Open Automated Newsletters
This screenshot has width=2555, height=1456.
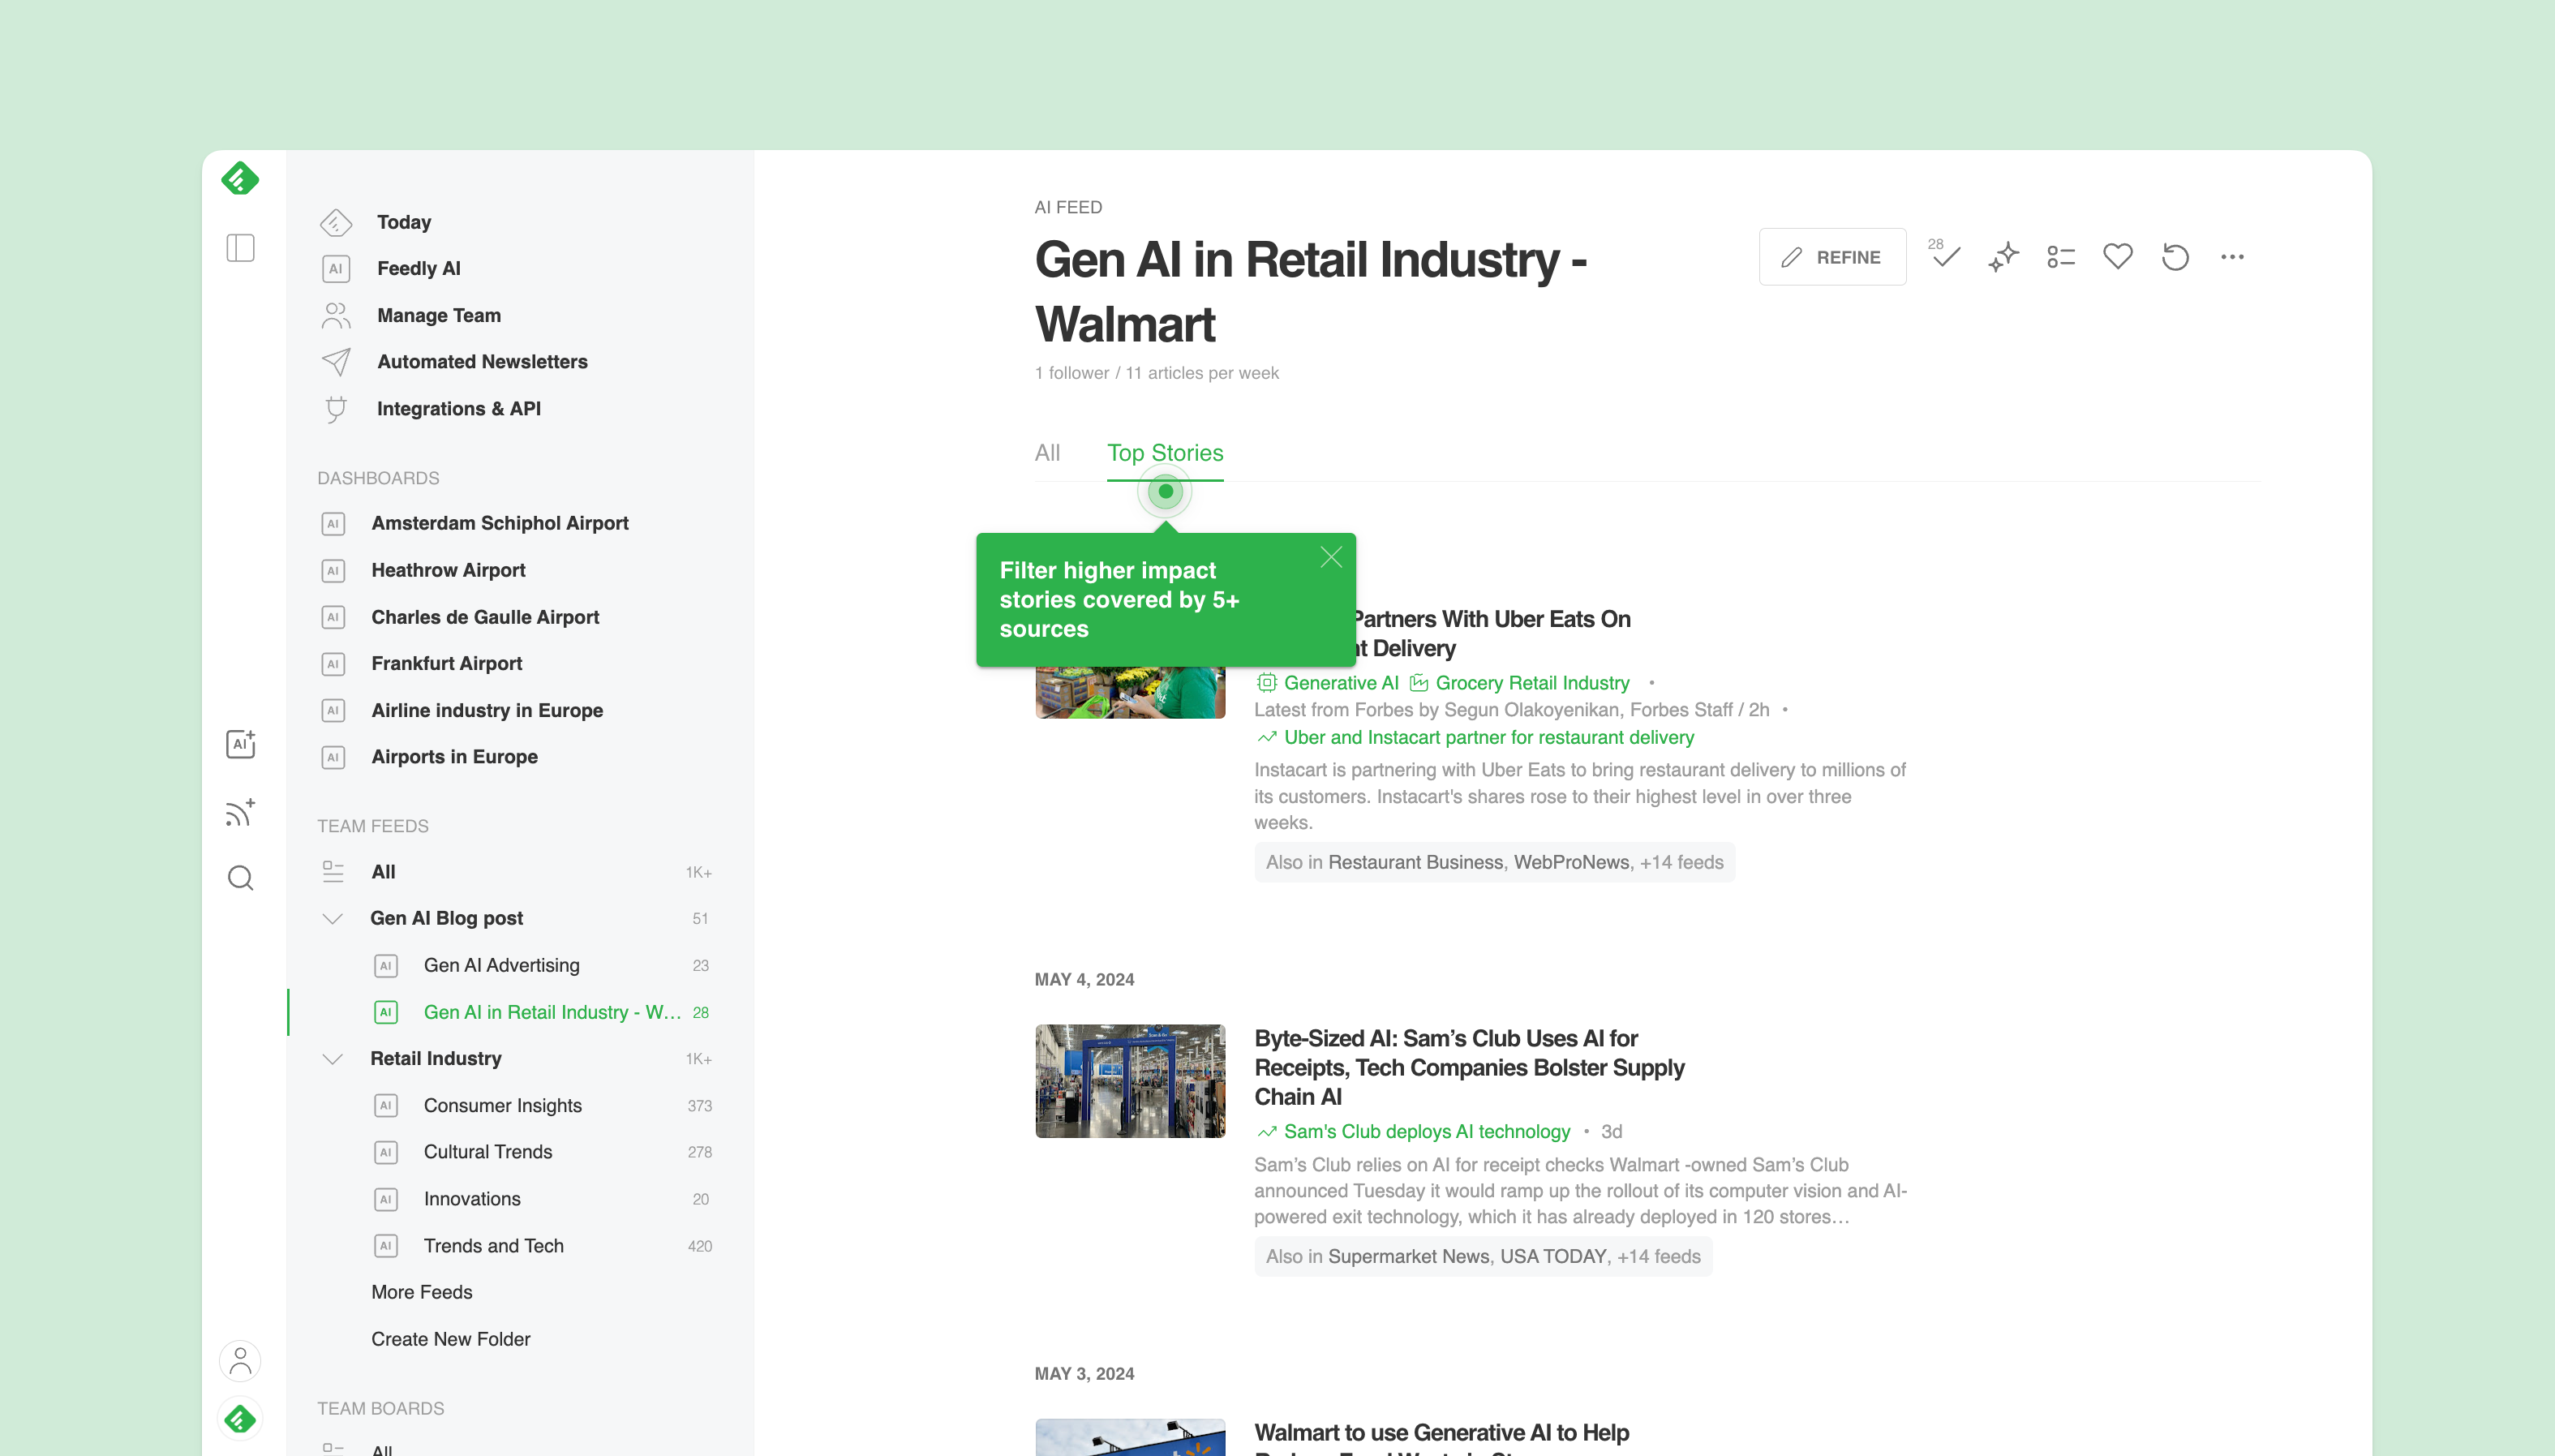pyautogui.click(x=482, y=362)
